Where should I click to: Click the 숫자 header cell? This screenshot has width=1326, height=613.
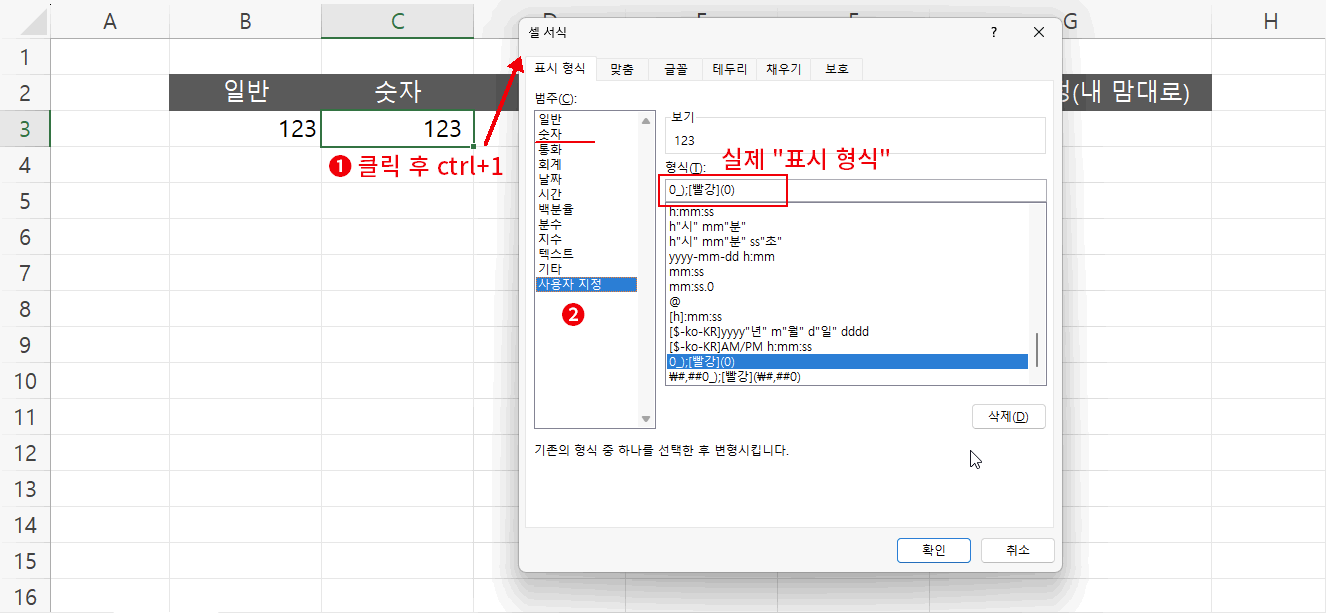(397, 93)
